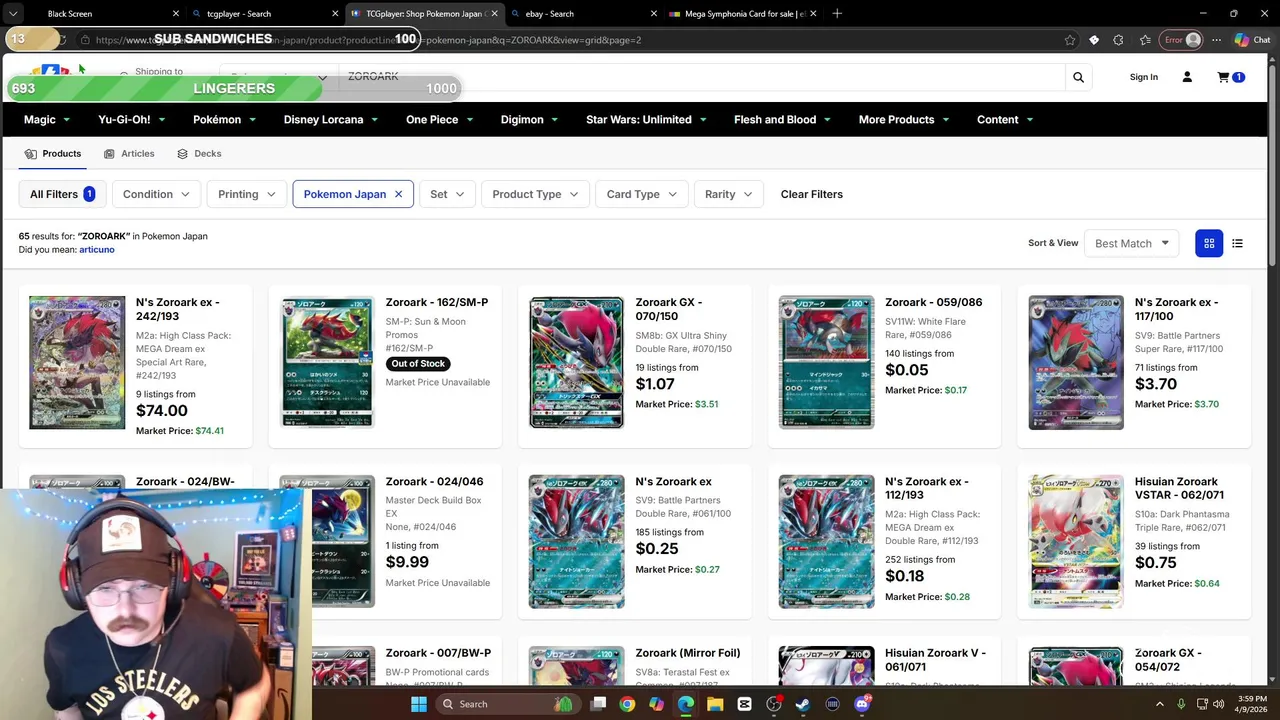Switch to list view layout
Viewport: 1280px width, 720px height.
[1237, 243]
